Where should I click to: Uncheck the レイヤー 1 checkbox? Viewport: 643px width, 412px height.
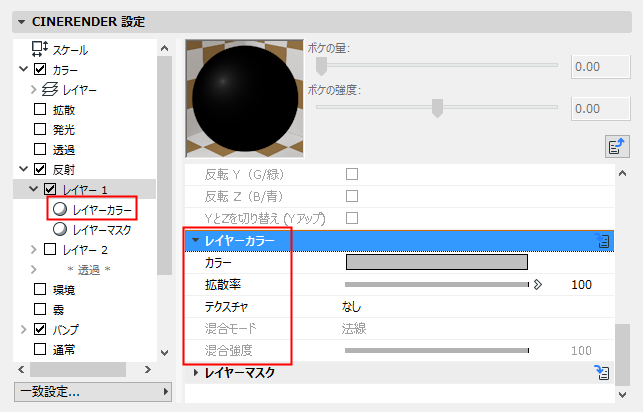[50, 189]
